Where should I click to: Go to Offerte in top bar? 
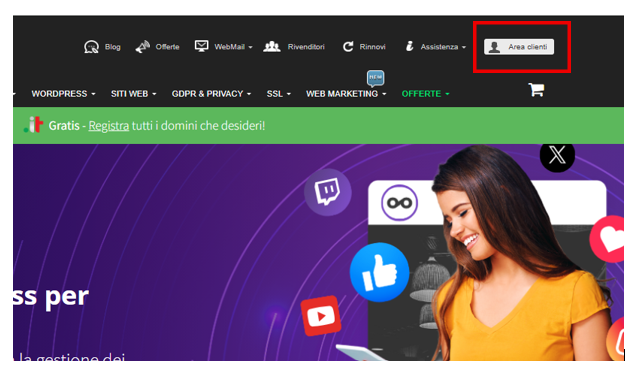tap(167, 47)
